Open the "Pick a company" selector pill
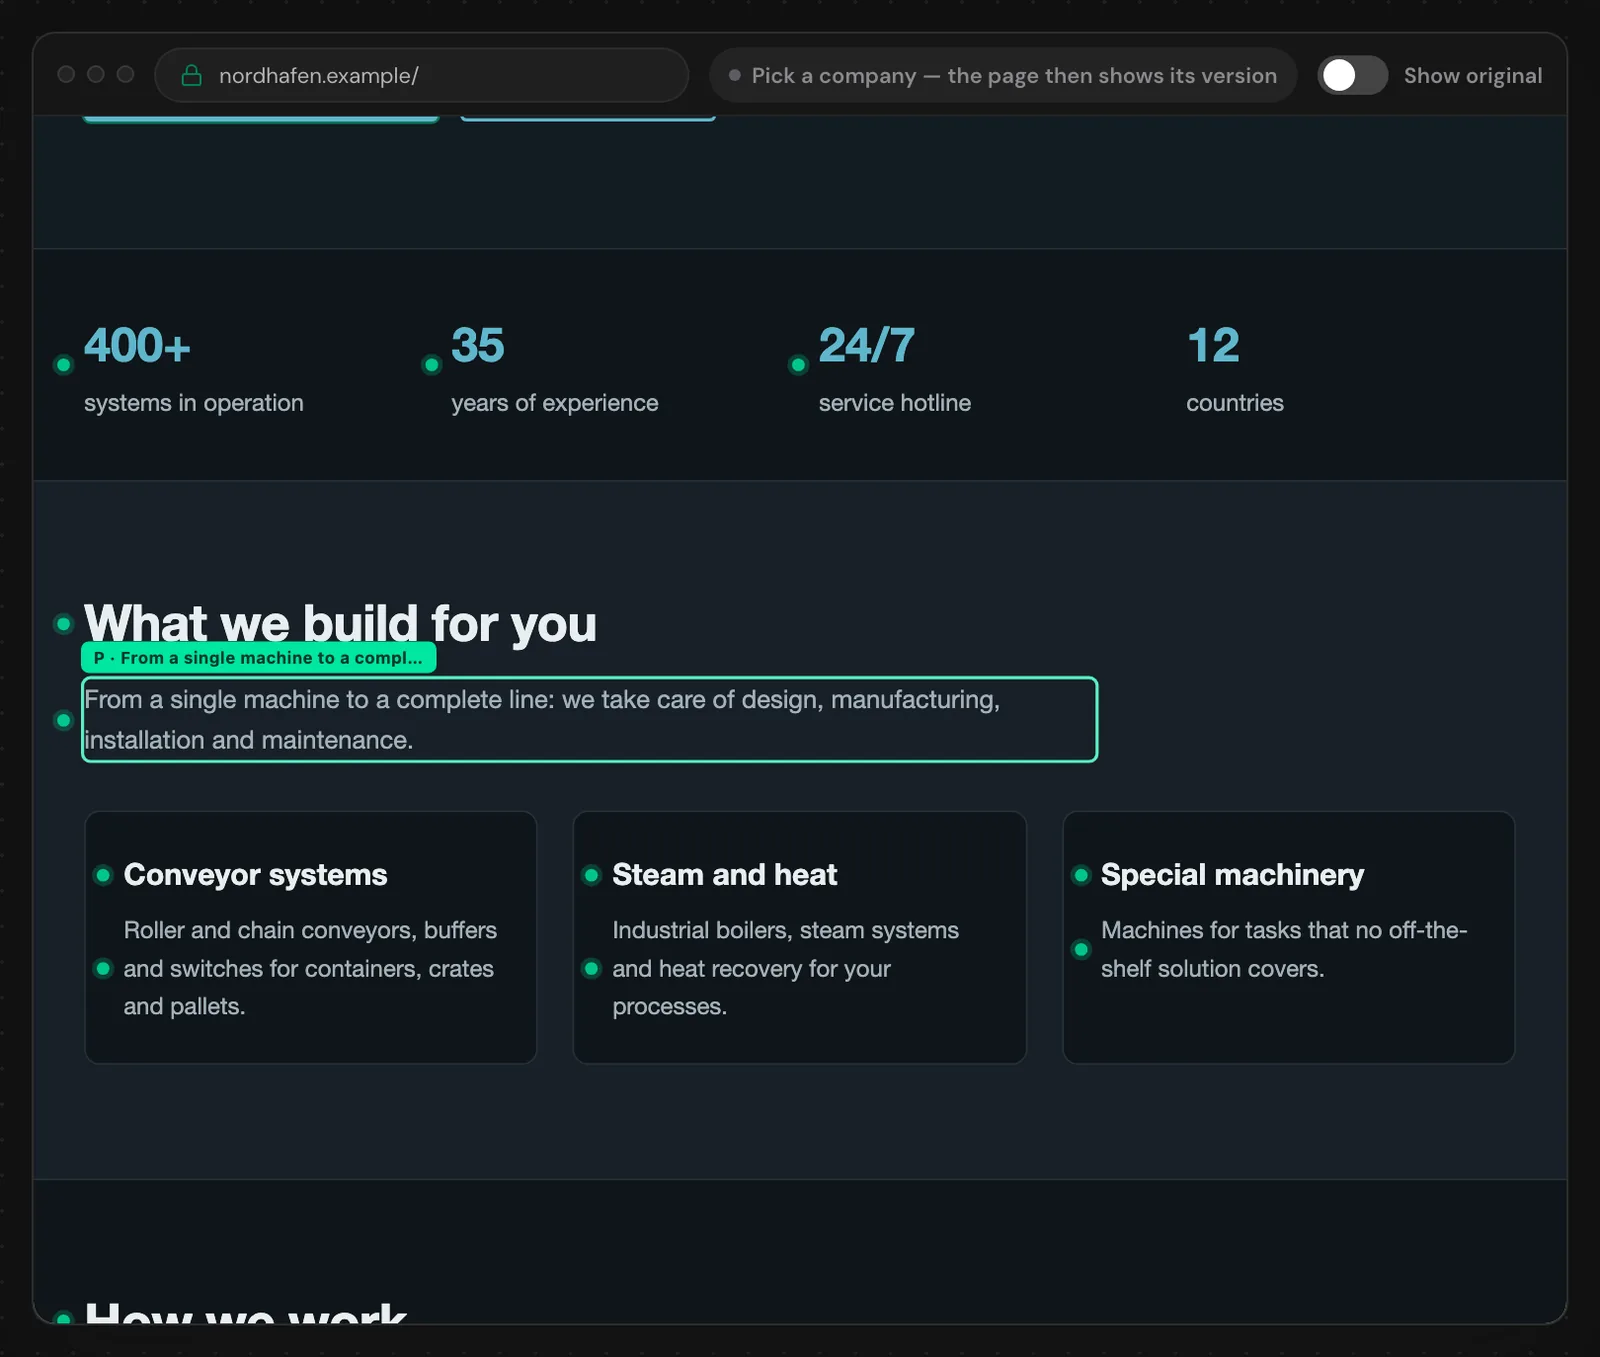 click(1003, 76)
